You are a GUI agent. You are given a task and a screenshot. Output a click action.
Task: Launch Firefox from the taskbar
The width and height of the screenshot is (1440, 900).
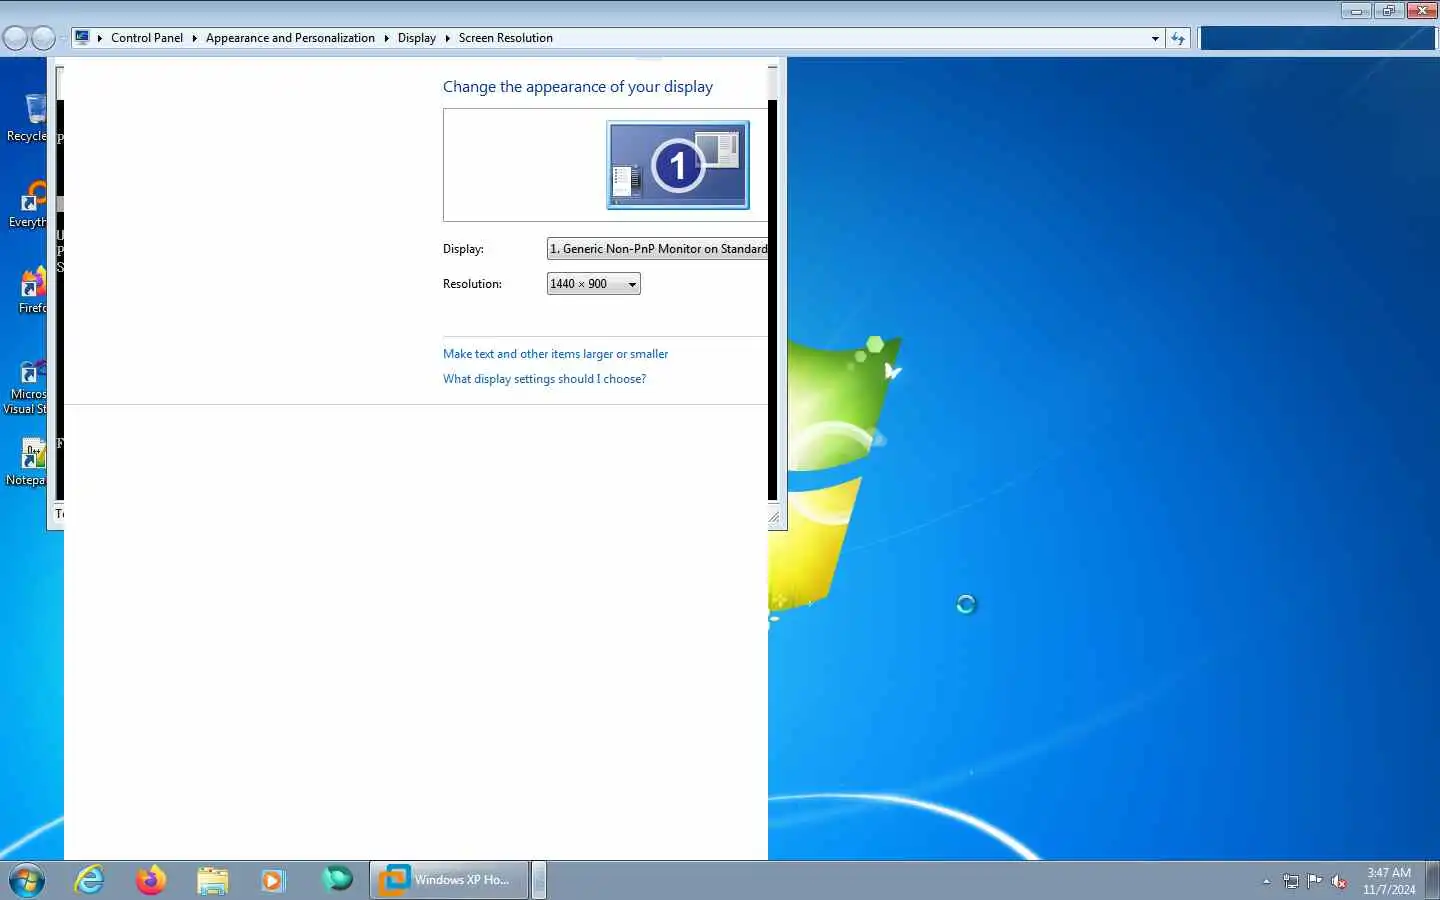pos(151,880)
